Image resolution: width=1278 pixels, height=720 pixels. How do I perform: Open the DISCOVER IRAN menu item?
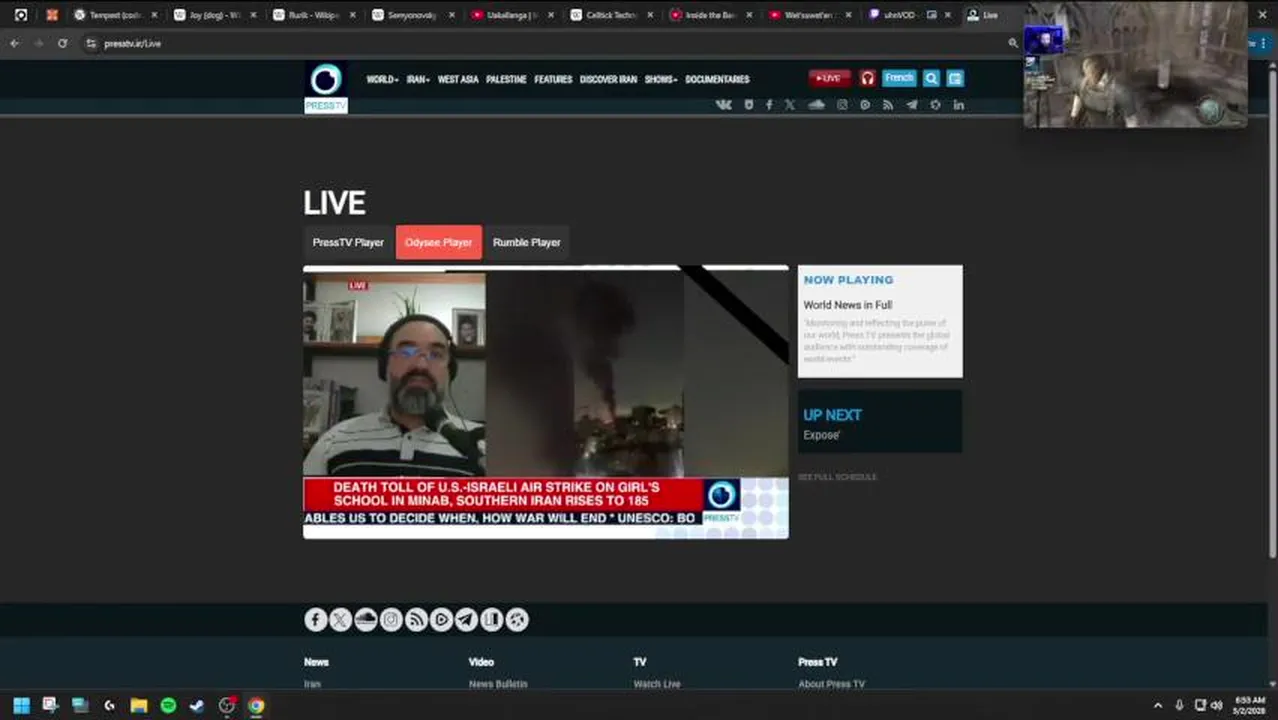[608, 79]
